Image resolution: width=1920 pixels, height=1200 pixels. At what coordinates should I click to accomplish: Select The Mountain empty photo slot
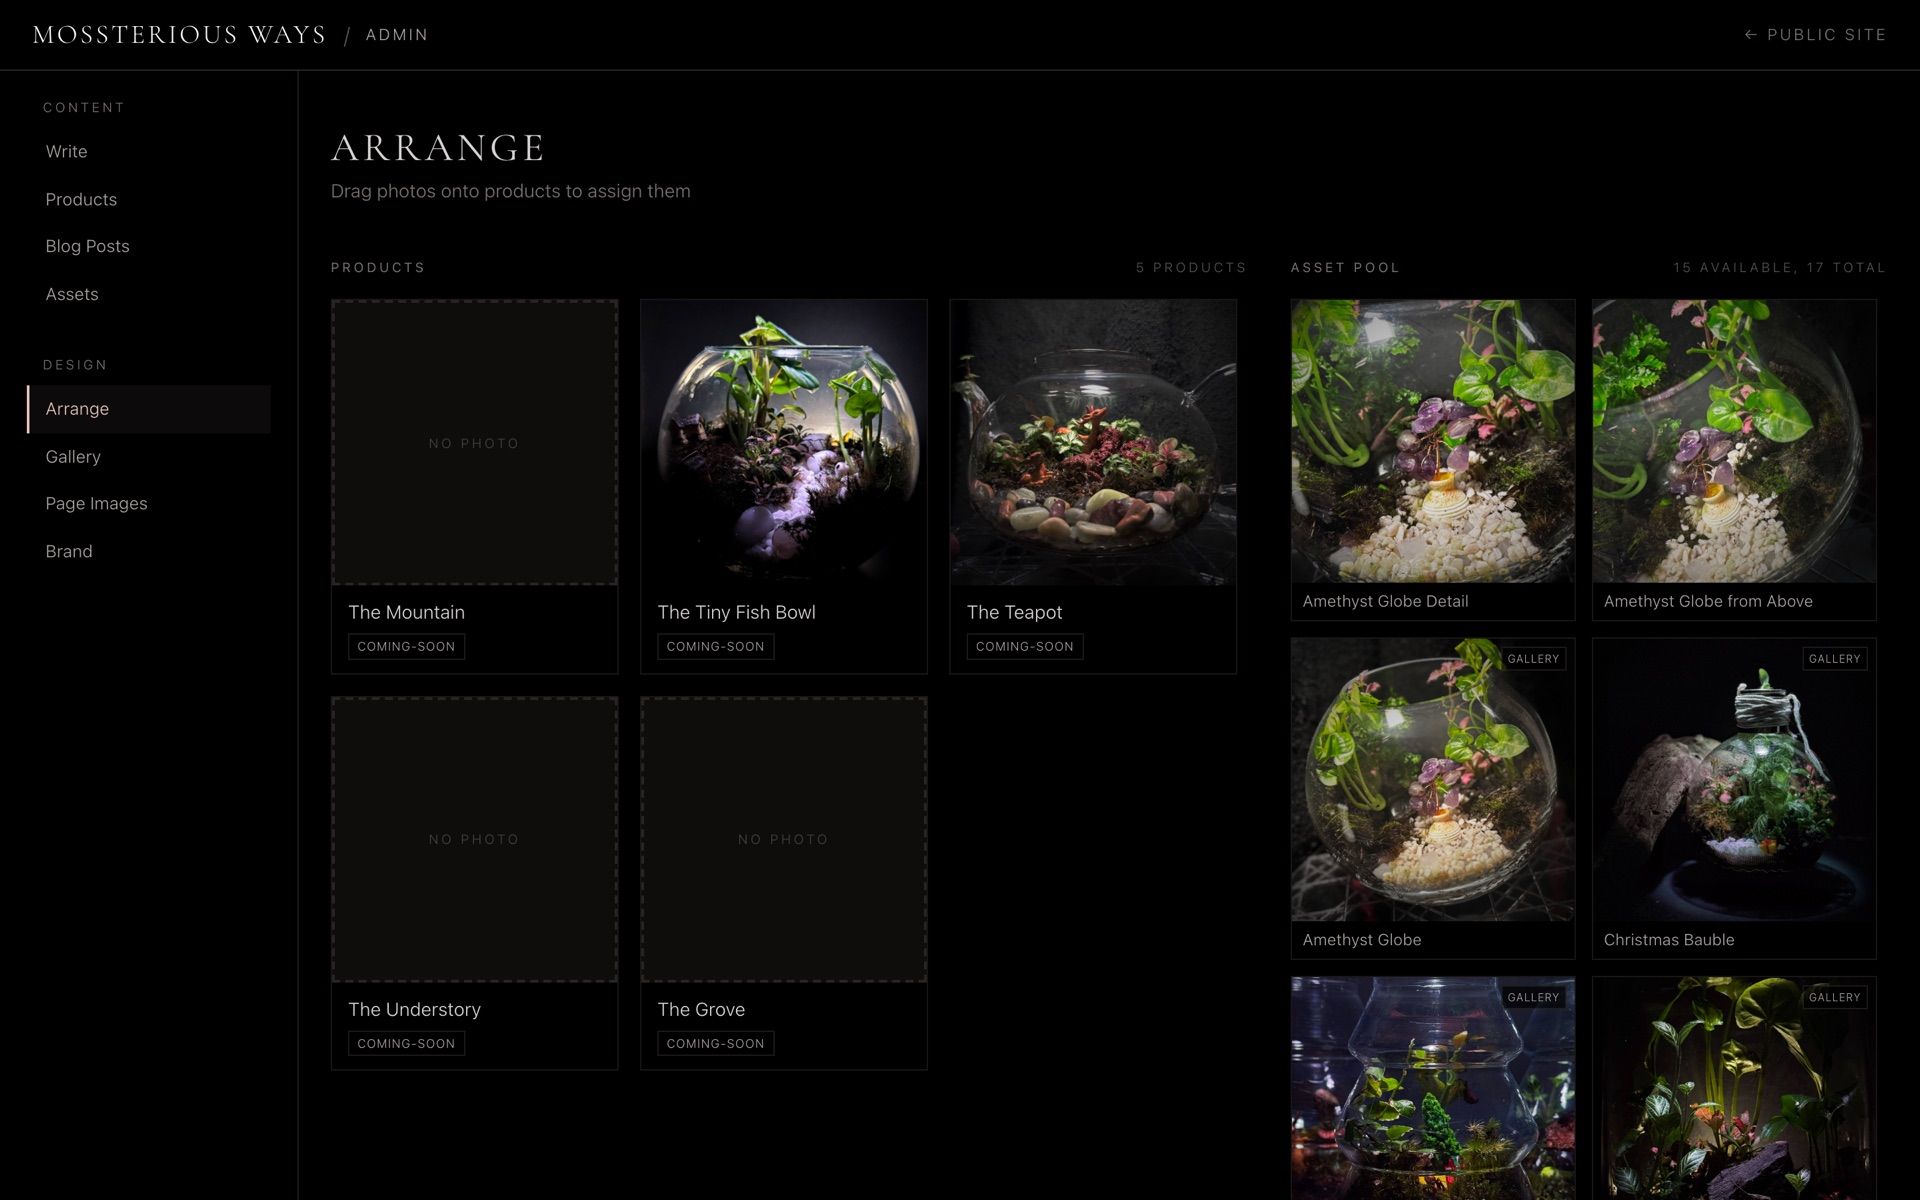474,442
